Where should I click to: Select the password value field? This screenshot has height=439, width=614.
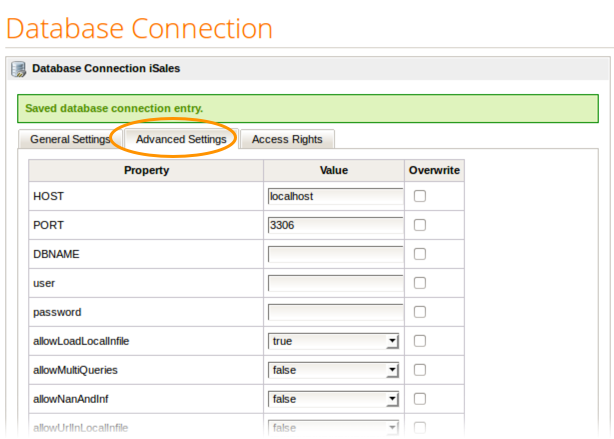tap(335, 312)
